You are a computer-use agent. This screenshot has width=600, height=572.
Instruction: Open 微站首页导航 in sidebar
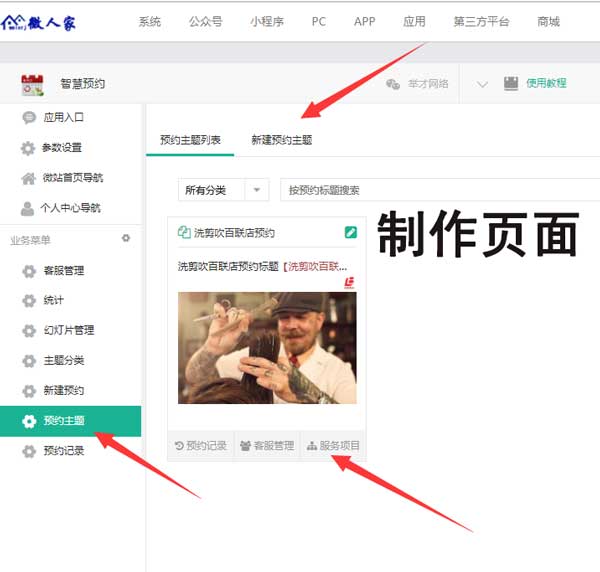coord(73,178)
